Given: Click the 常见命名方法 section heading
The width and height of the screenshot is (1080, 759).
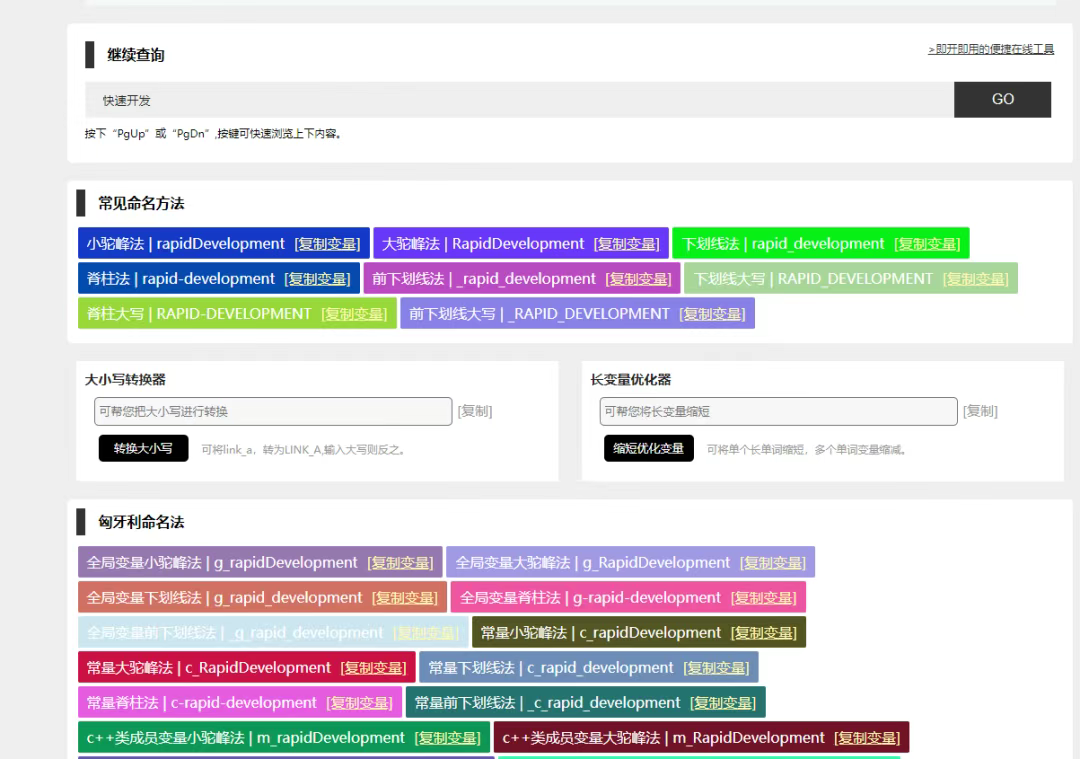Looking at the screenshot, I should [x=141, y=203].
